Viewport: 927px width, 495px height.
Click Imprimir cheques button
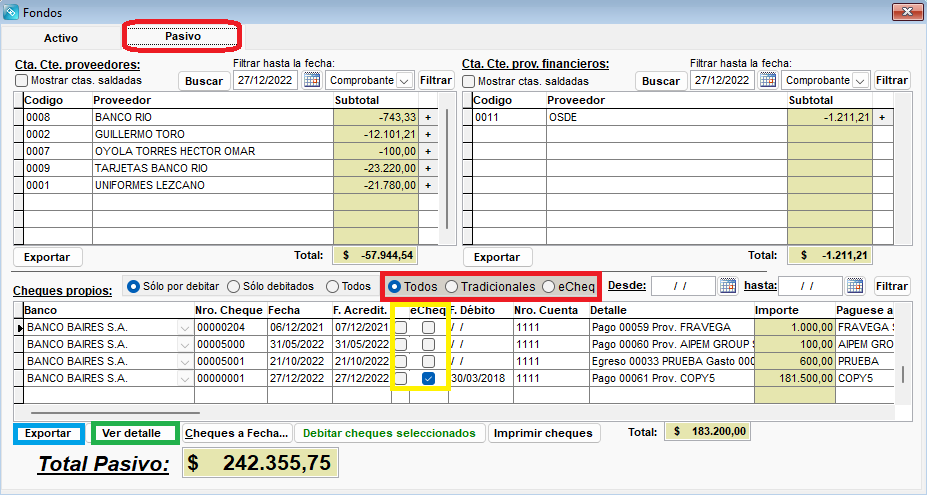click(x=543, y=433)
